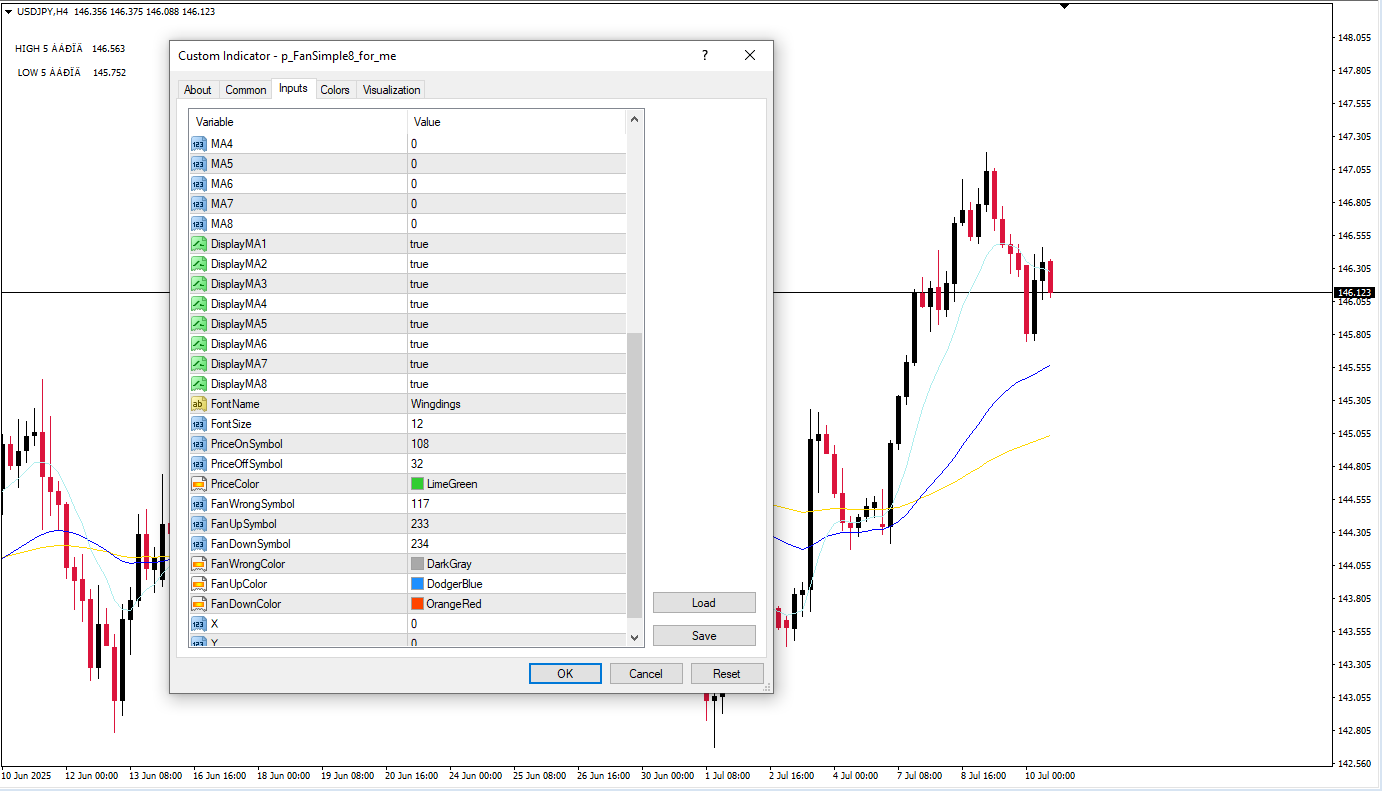Click the scrollbar up arrow
Image resolution: width=1382 pixels, height=791 pixels.
[x=634, y=121]
